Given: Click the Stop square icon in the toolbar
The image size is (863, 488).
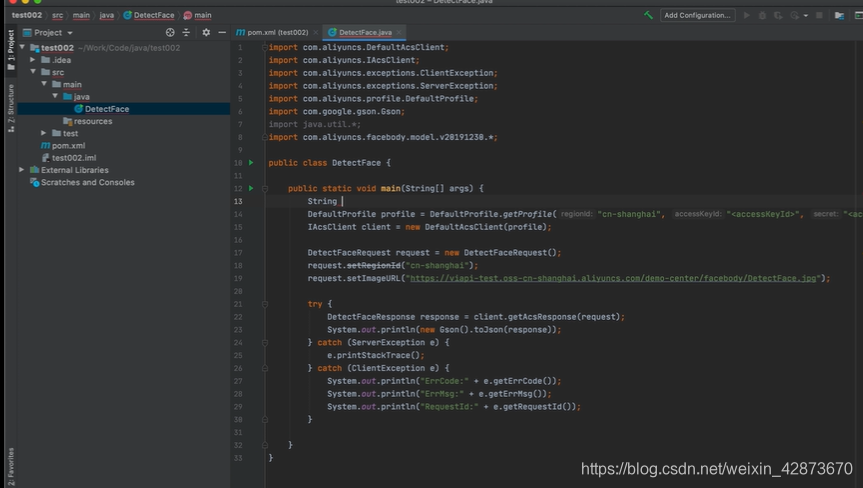Looking at the screenshot, I should 819,15.
